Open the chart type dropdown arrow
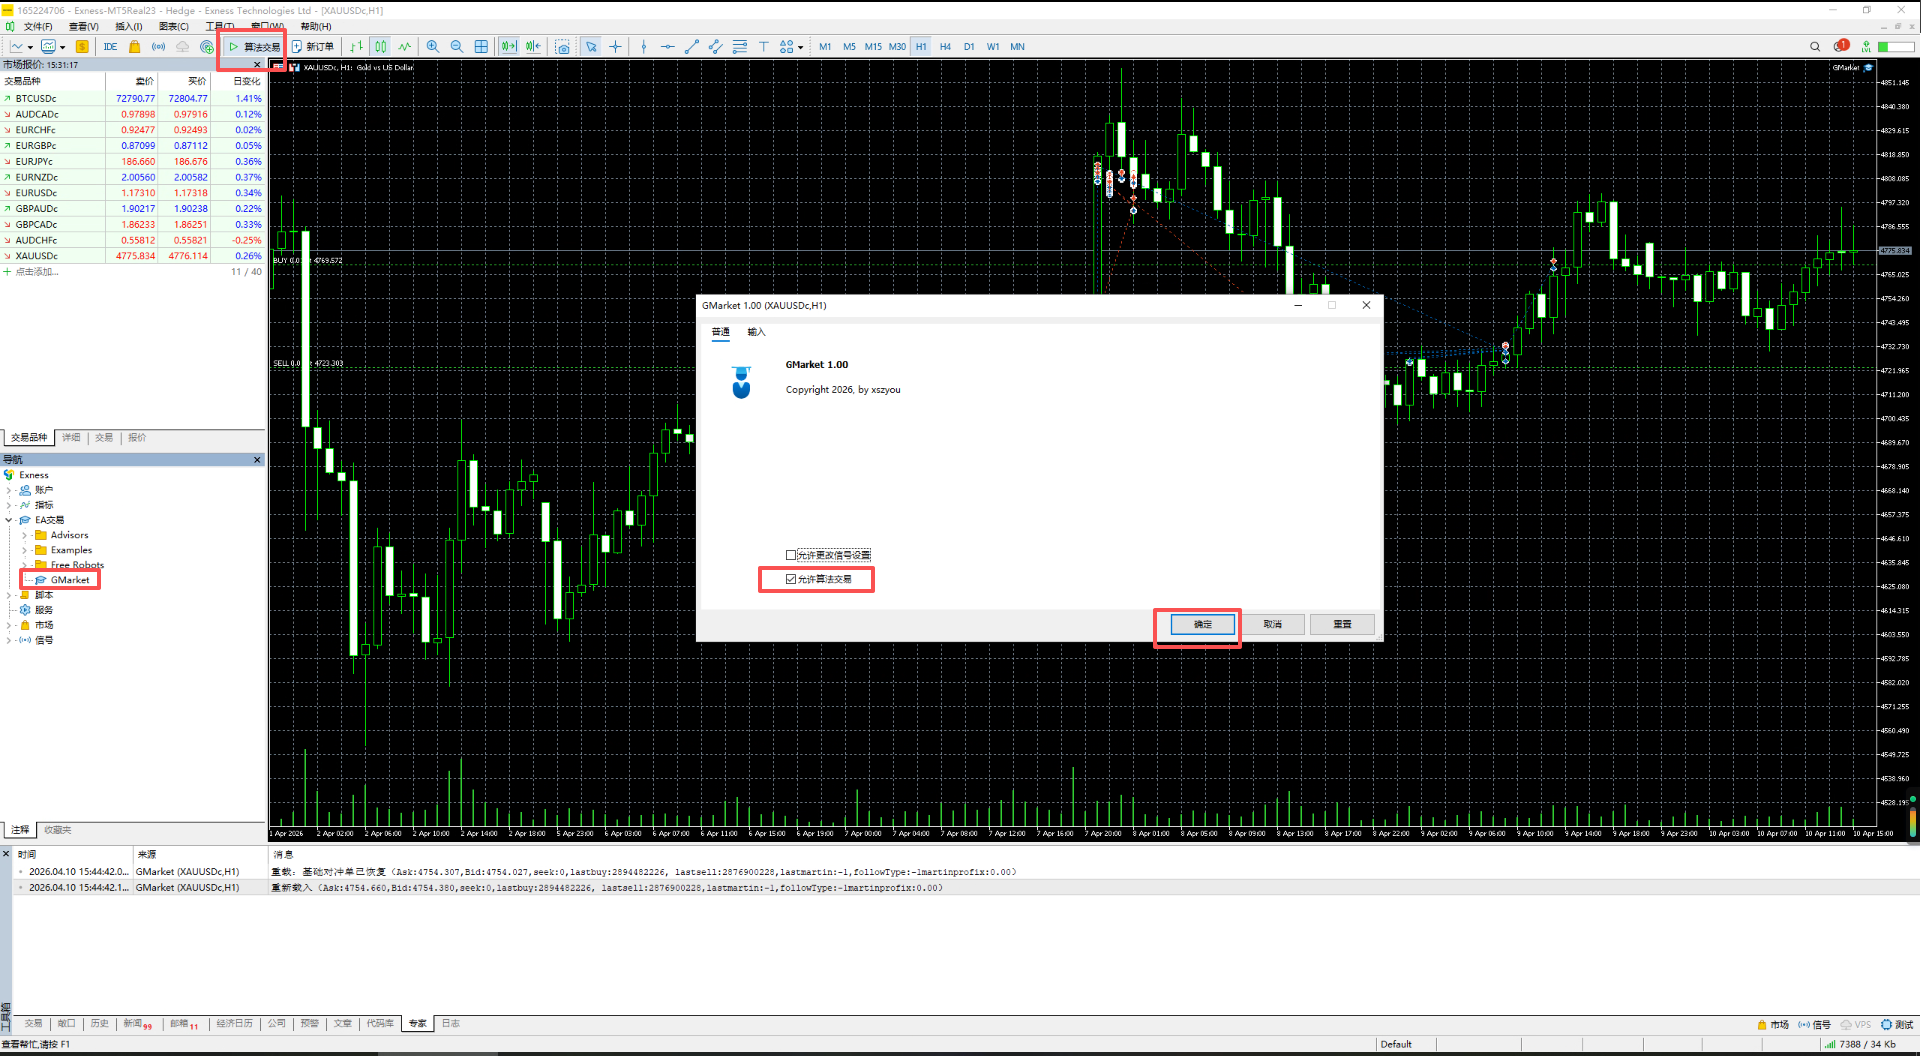The image size is (1921, 1056). [x=30, y=47]
